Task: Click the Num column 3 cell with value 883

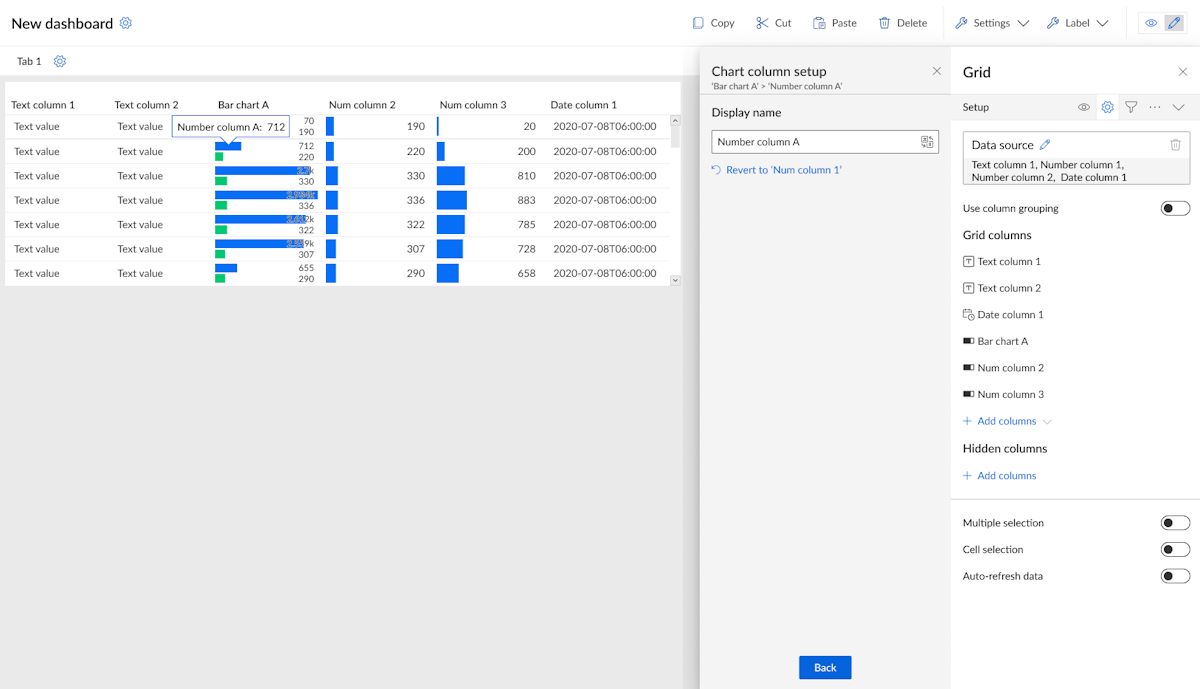Action: 487,200
